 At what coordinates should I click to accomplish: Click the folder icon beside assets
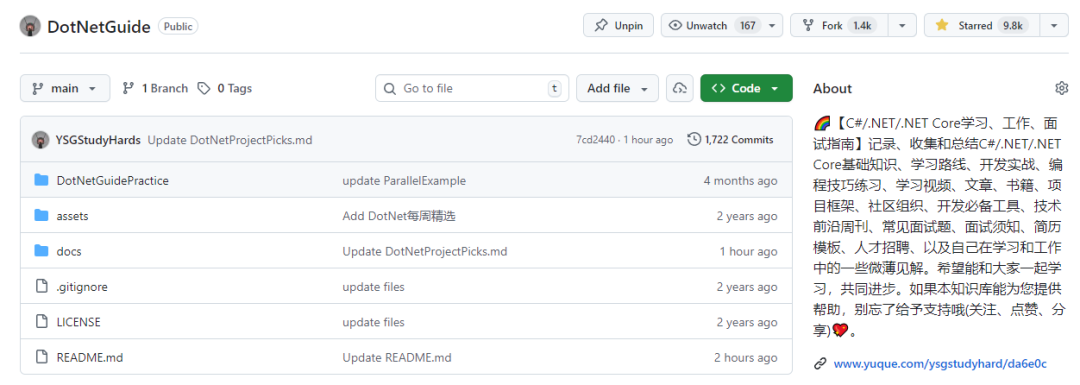41,216
